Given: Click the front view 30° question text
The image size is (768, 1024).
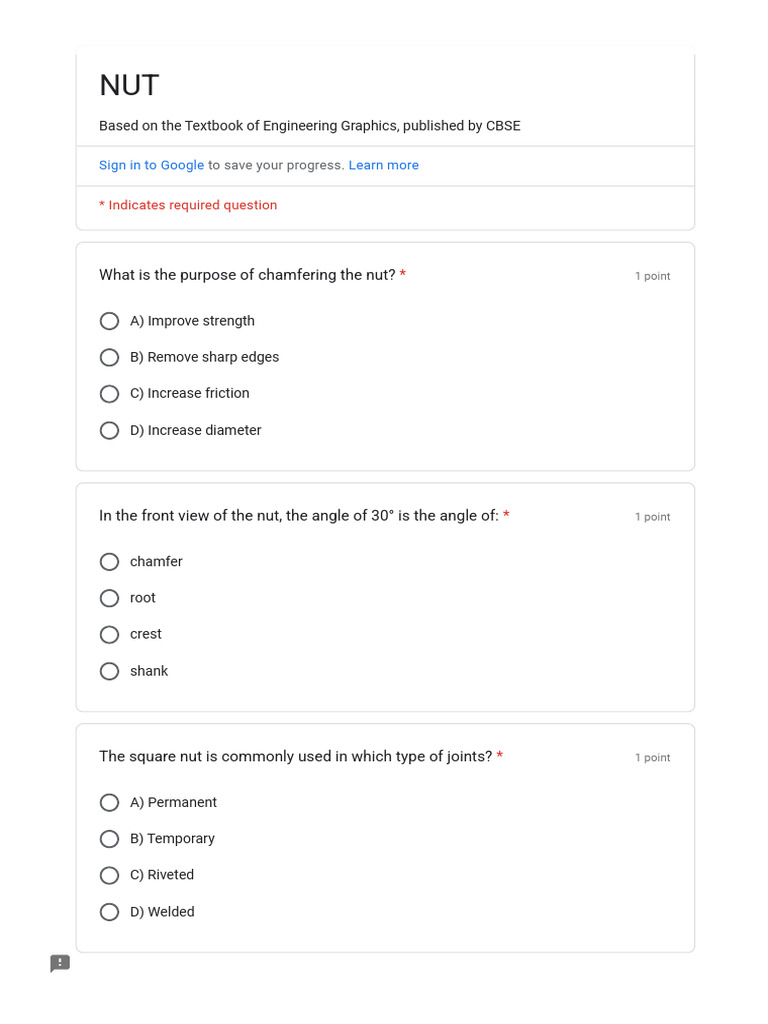Looking at the screenshot, I should (299, 516).
